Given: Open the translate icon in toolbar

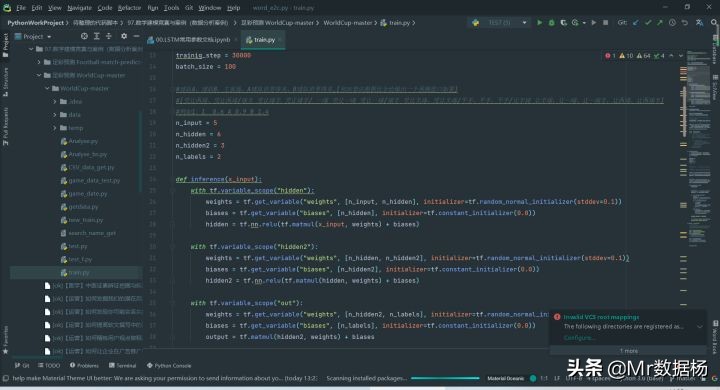Looking at the screenshot, I should coord(699,23).
